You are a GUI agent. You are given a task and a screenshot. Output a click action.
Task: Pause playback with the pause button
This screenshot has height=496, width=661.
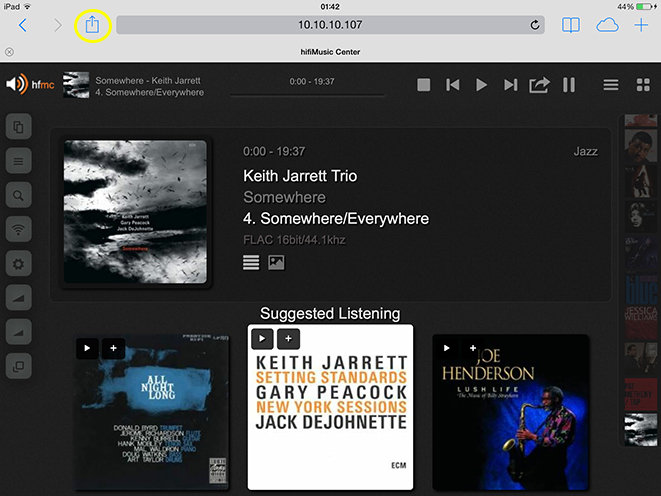click(x=569, y=85)
